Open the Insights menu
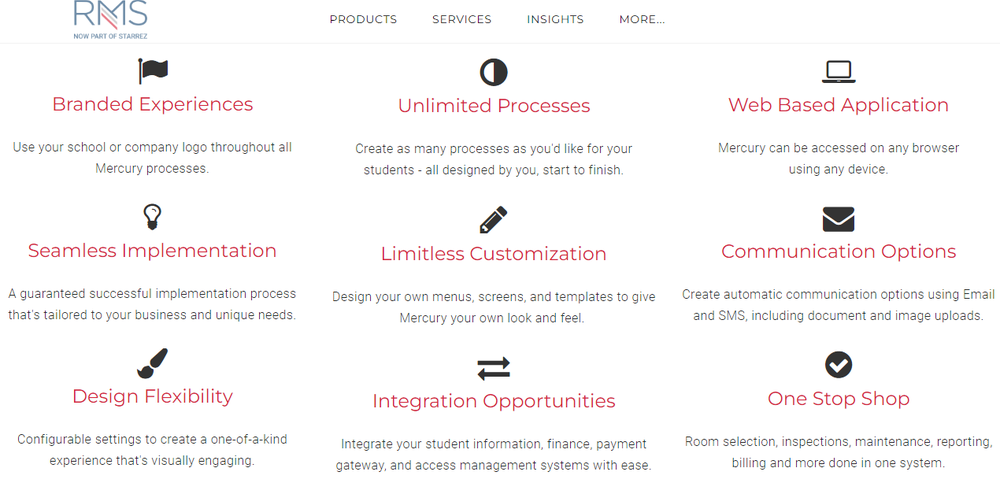 click(x=555, y=19)
